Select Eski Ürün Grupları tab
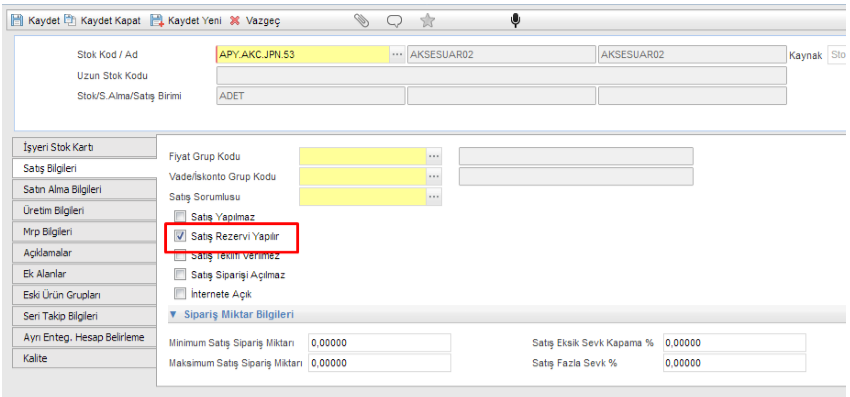 pos(84,295)
